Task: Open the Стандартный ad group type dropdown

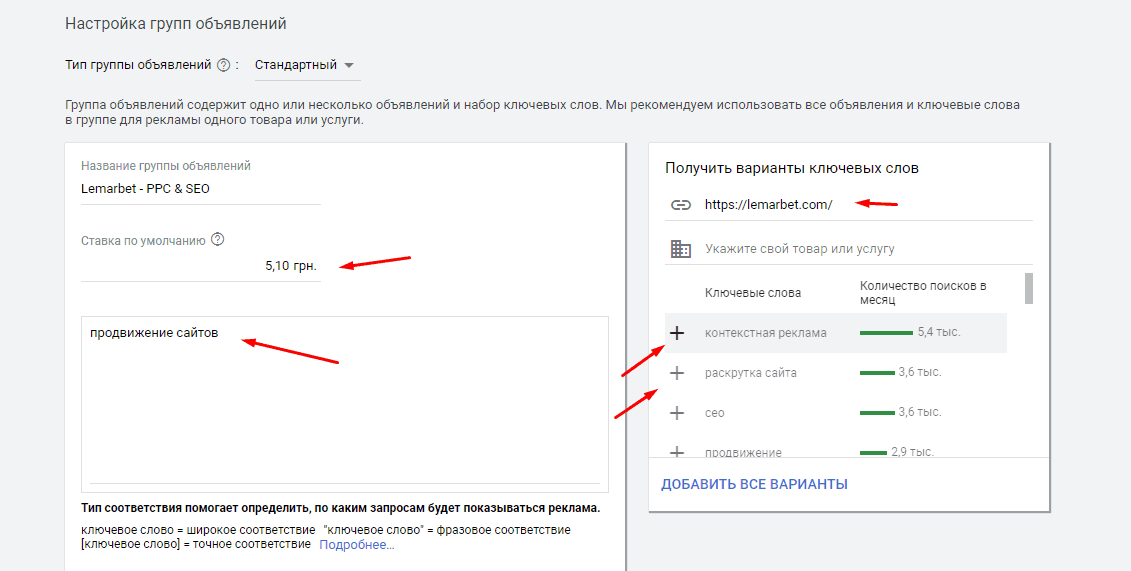Action: point(305,65)
